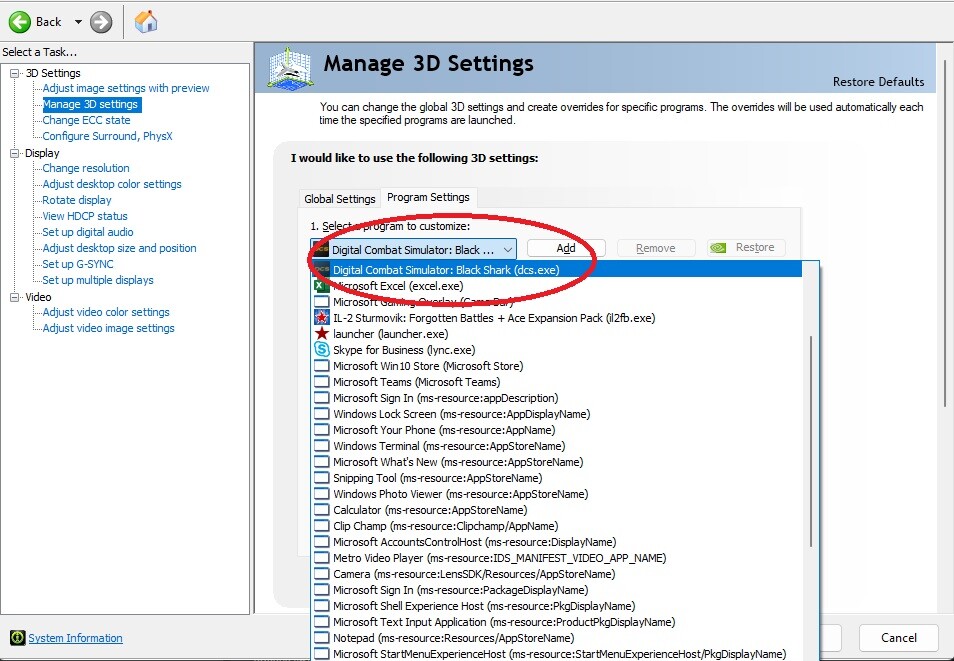Click the Cancel button
This screenshot has width=954, height=661.
pos(899,637)
